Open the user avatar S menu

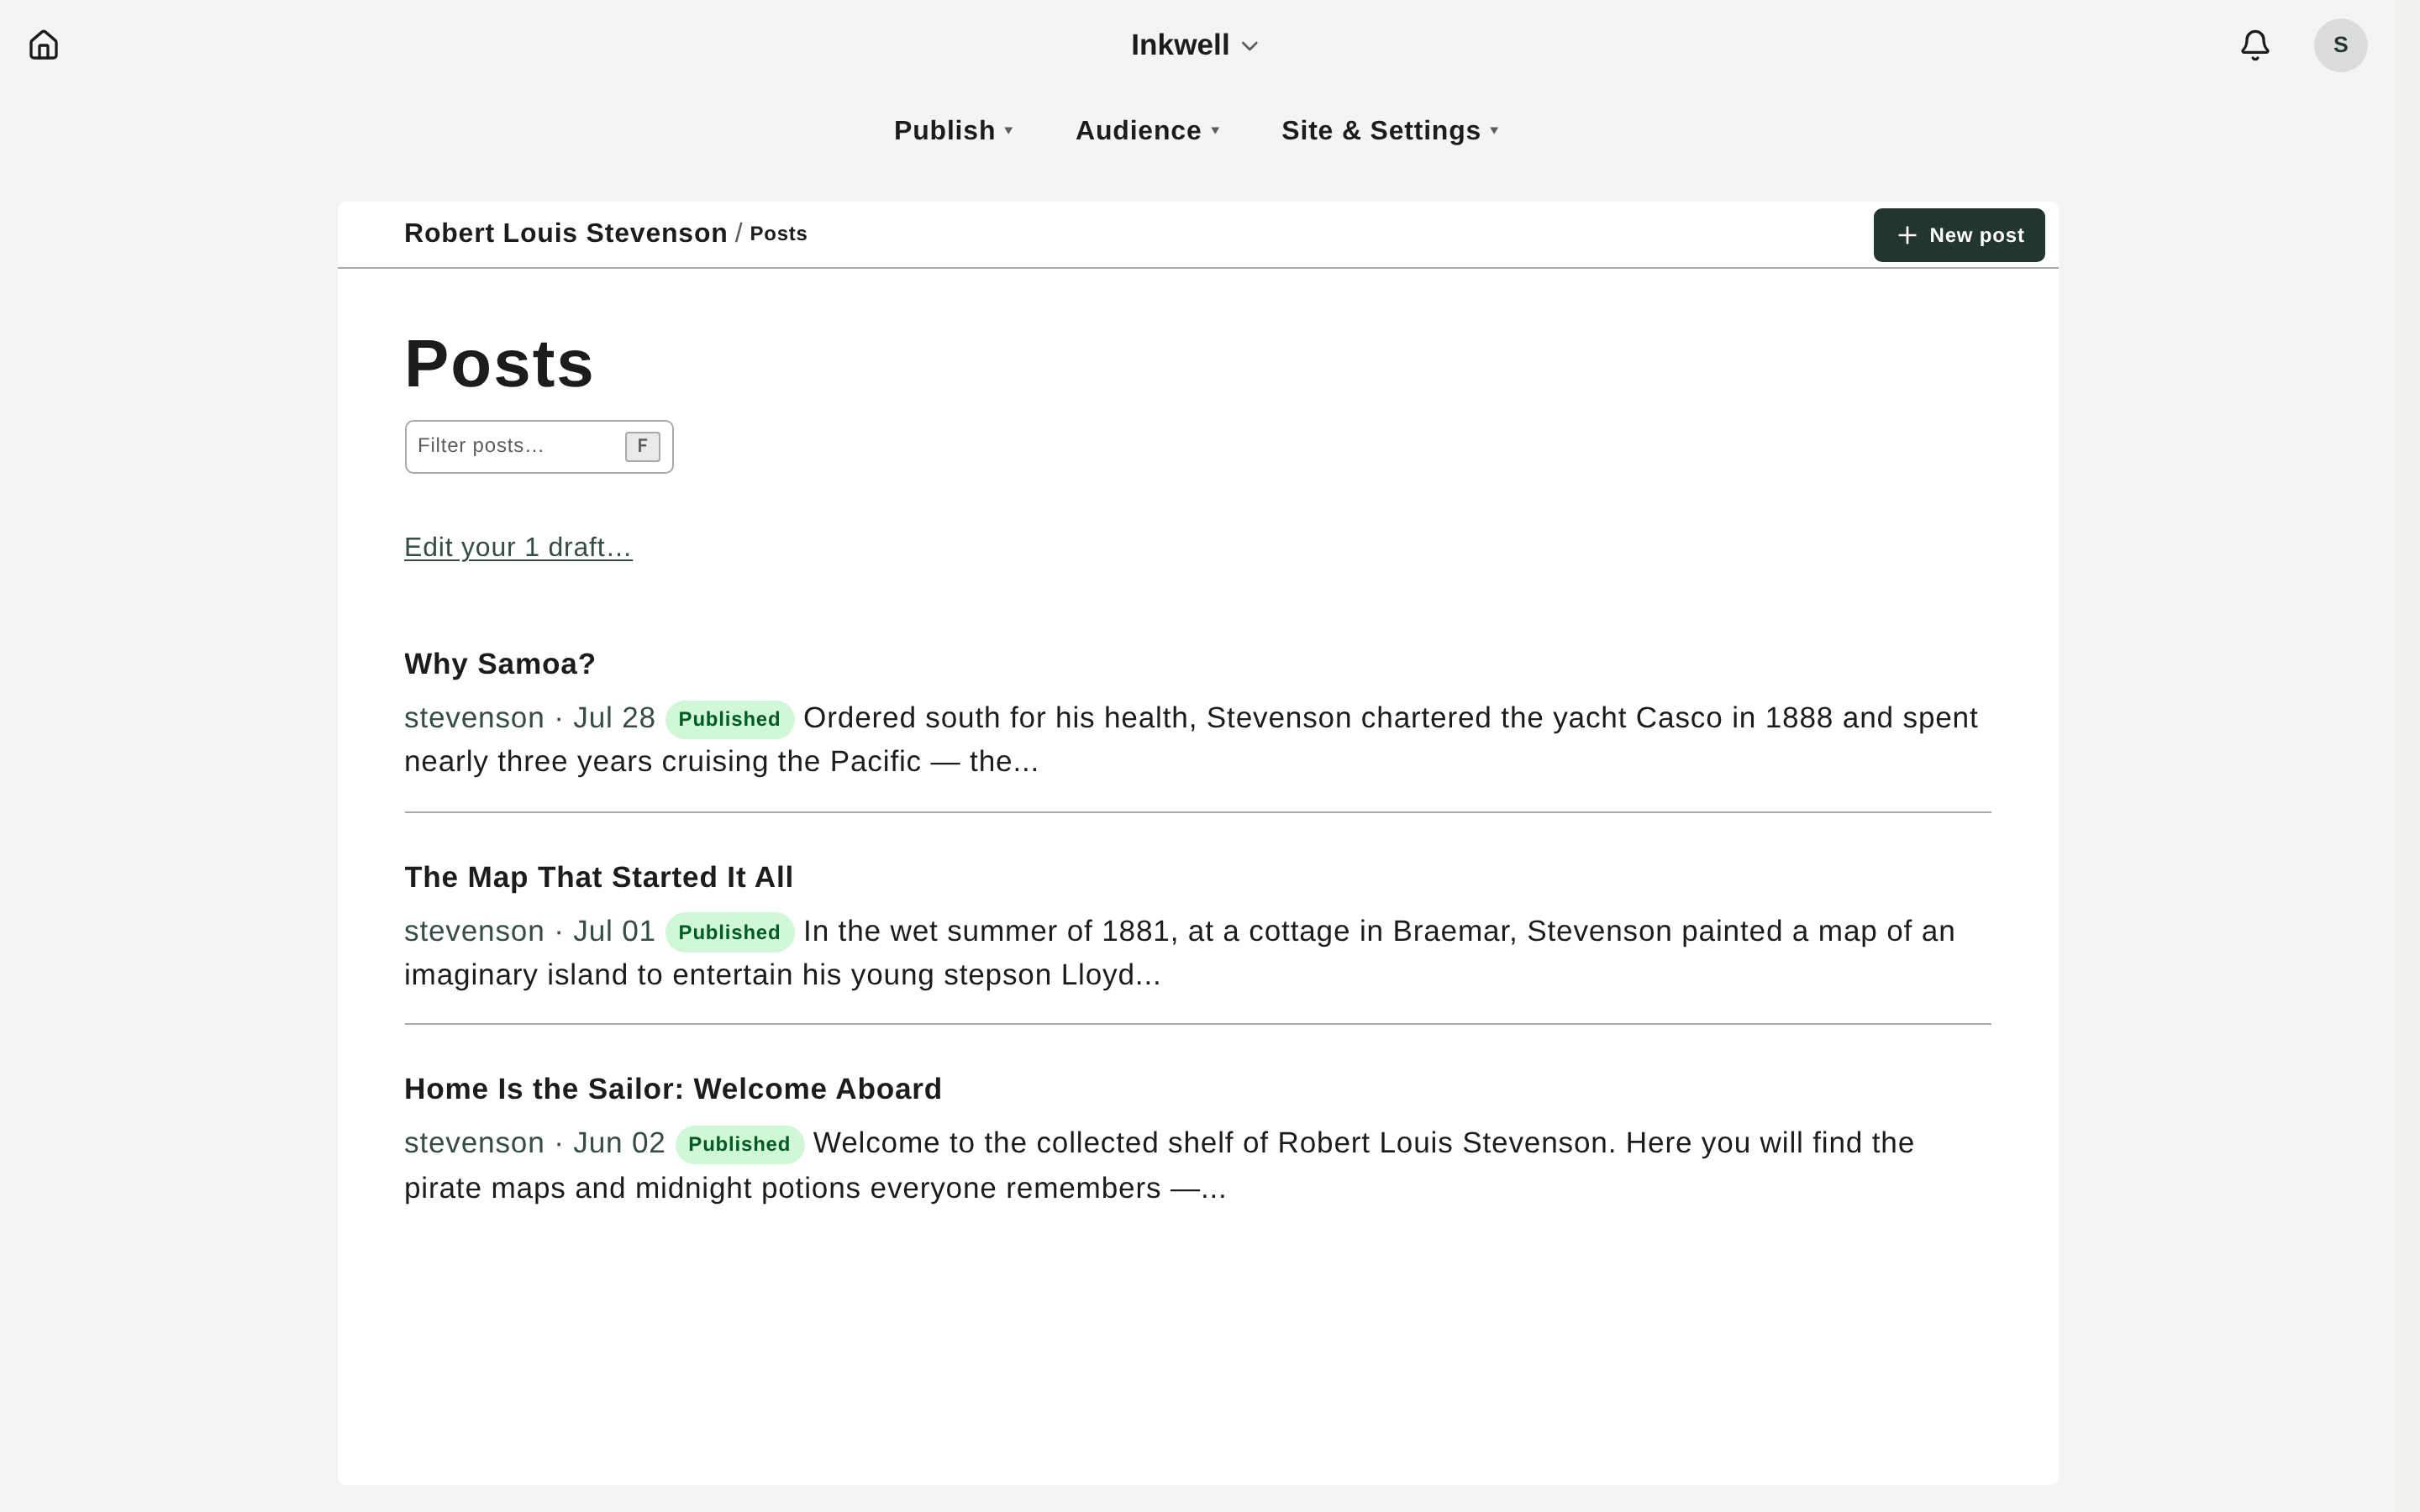pyautogui.click(x=2340, y=45)
